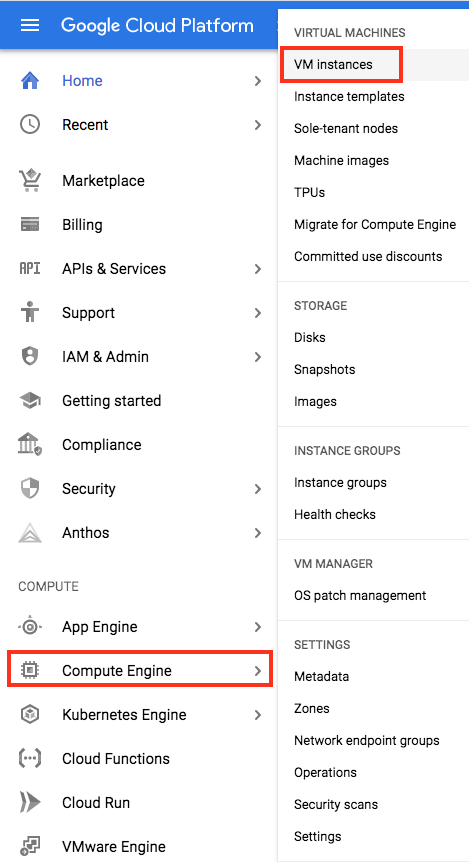Open Zones page
The width and height of the screenshot is (469, 862).
312,708
